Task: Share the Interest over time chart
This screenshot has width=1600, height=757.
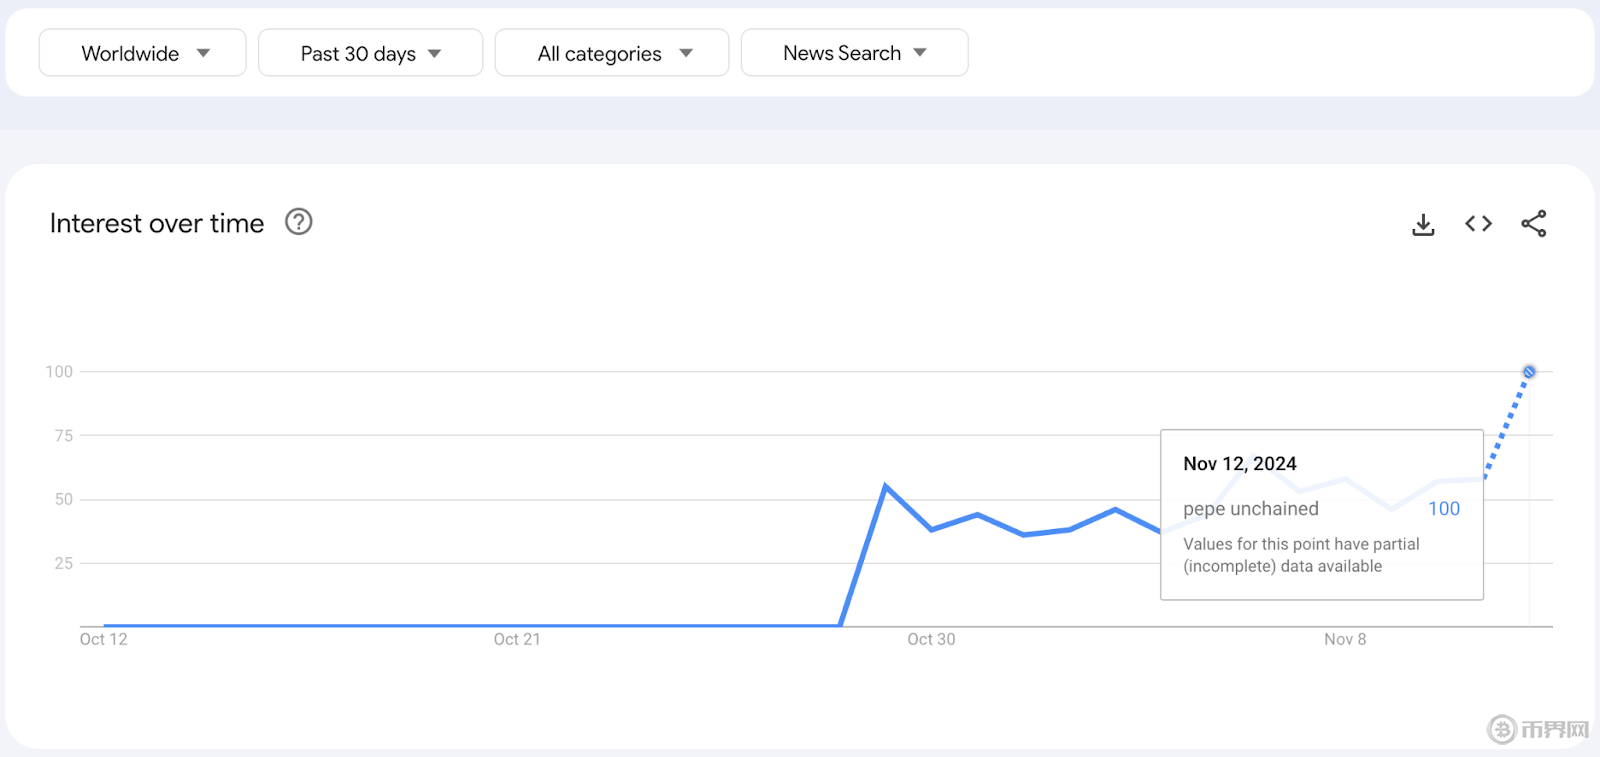Action: tap(1533, 224)
